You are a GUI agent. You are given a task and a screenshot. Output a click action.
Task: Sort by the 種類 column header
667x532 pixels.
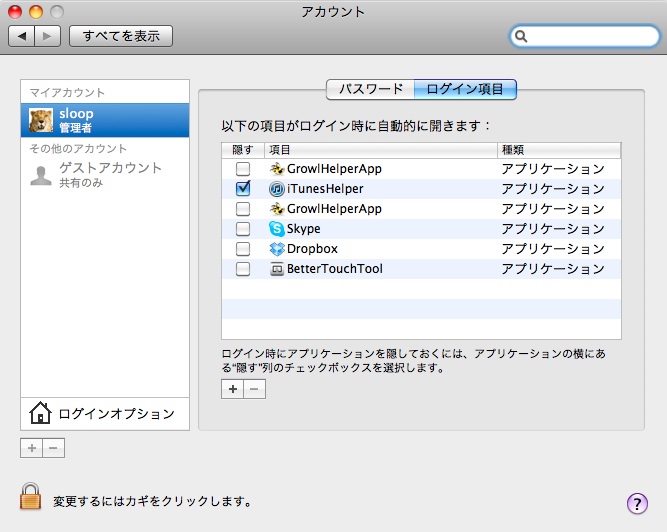click(559, 150)
